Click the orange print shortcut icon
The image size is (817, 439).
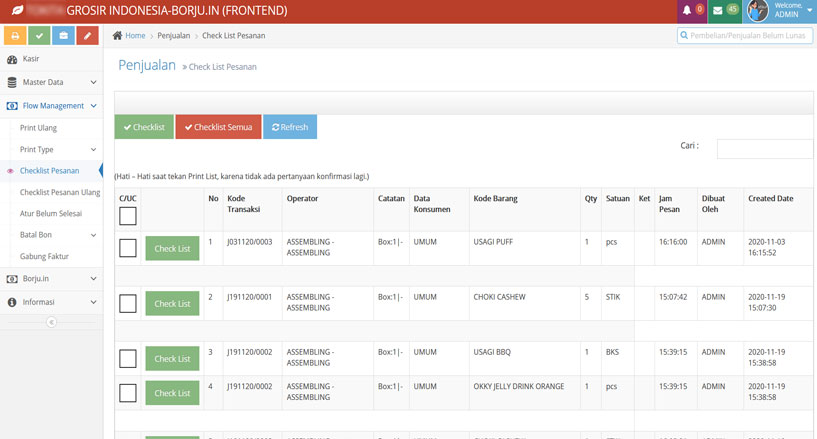click(15, 35)
